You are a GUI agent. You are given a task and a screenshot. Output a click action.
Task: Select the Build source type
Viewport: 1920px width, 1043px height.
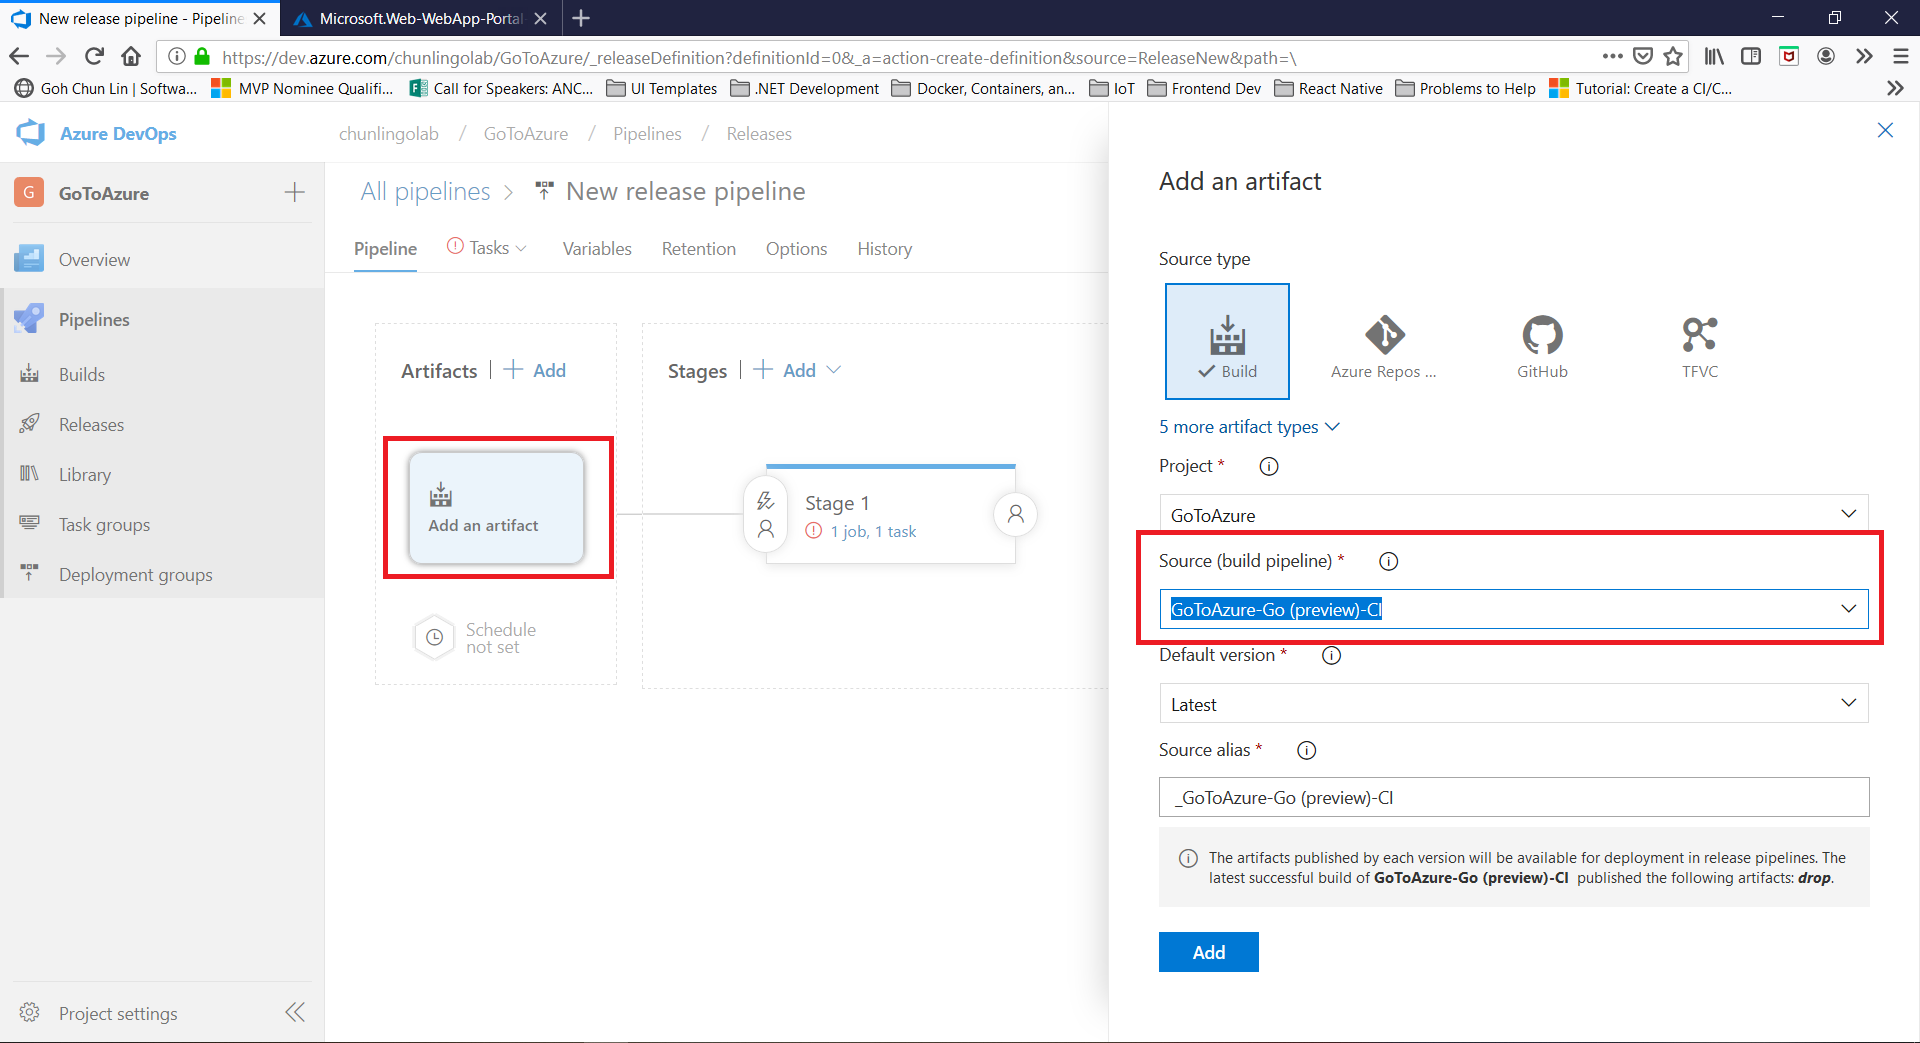1227,341
